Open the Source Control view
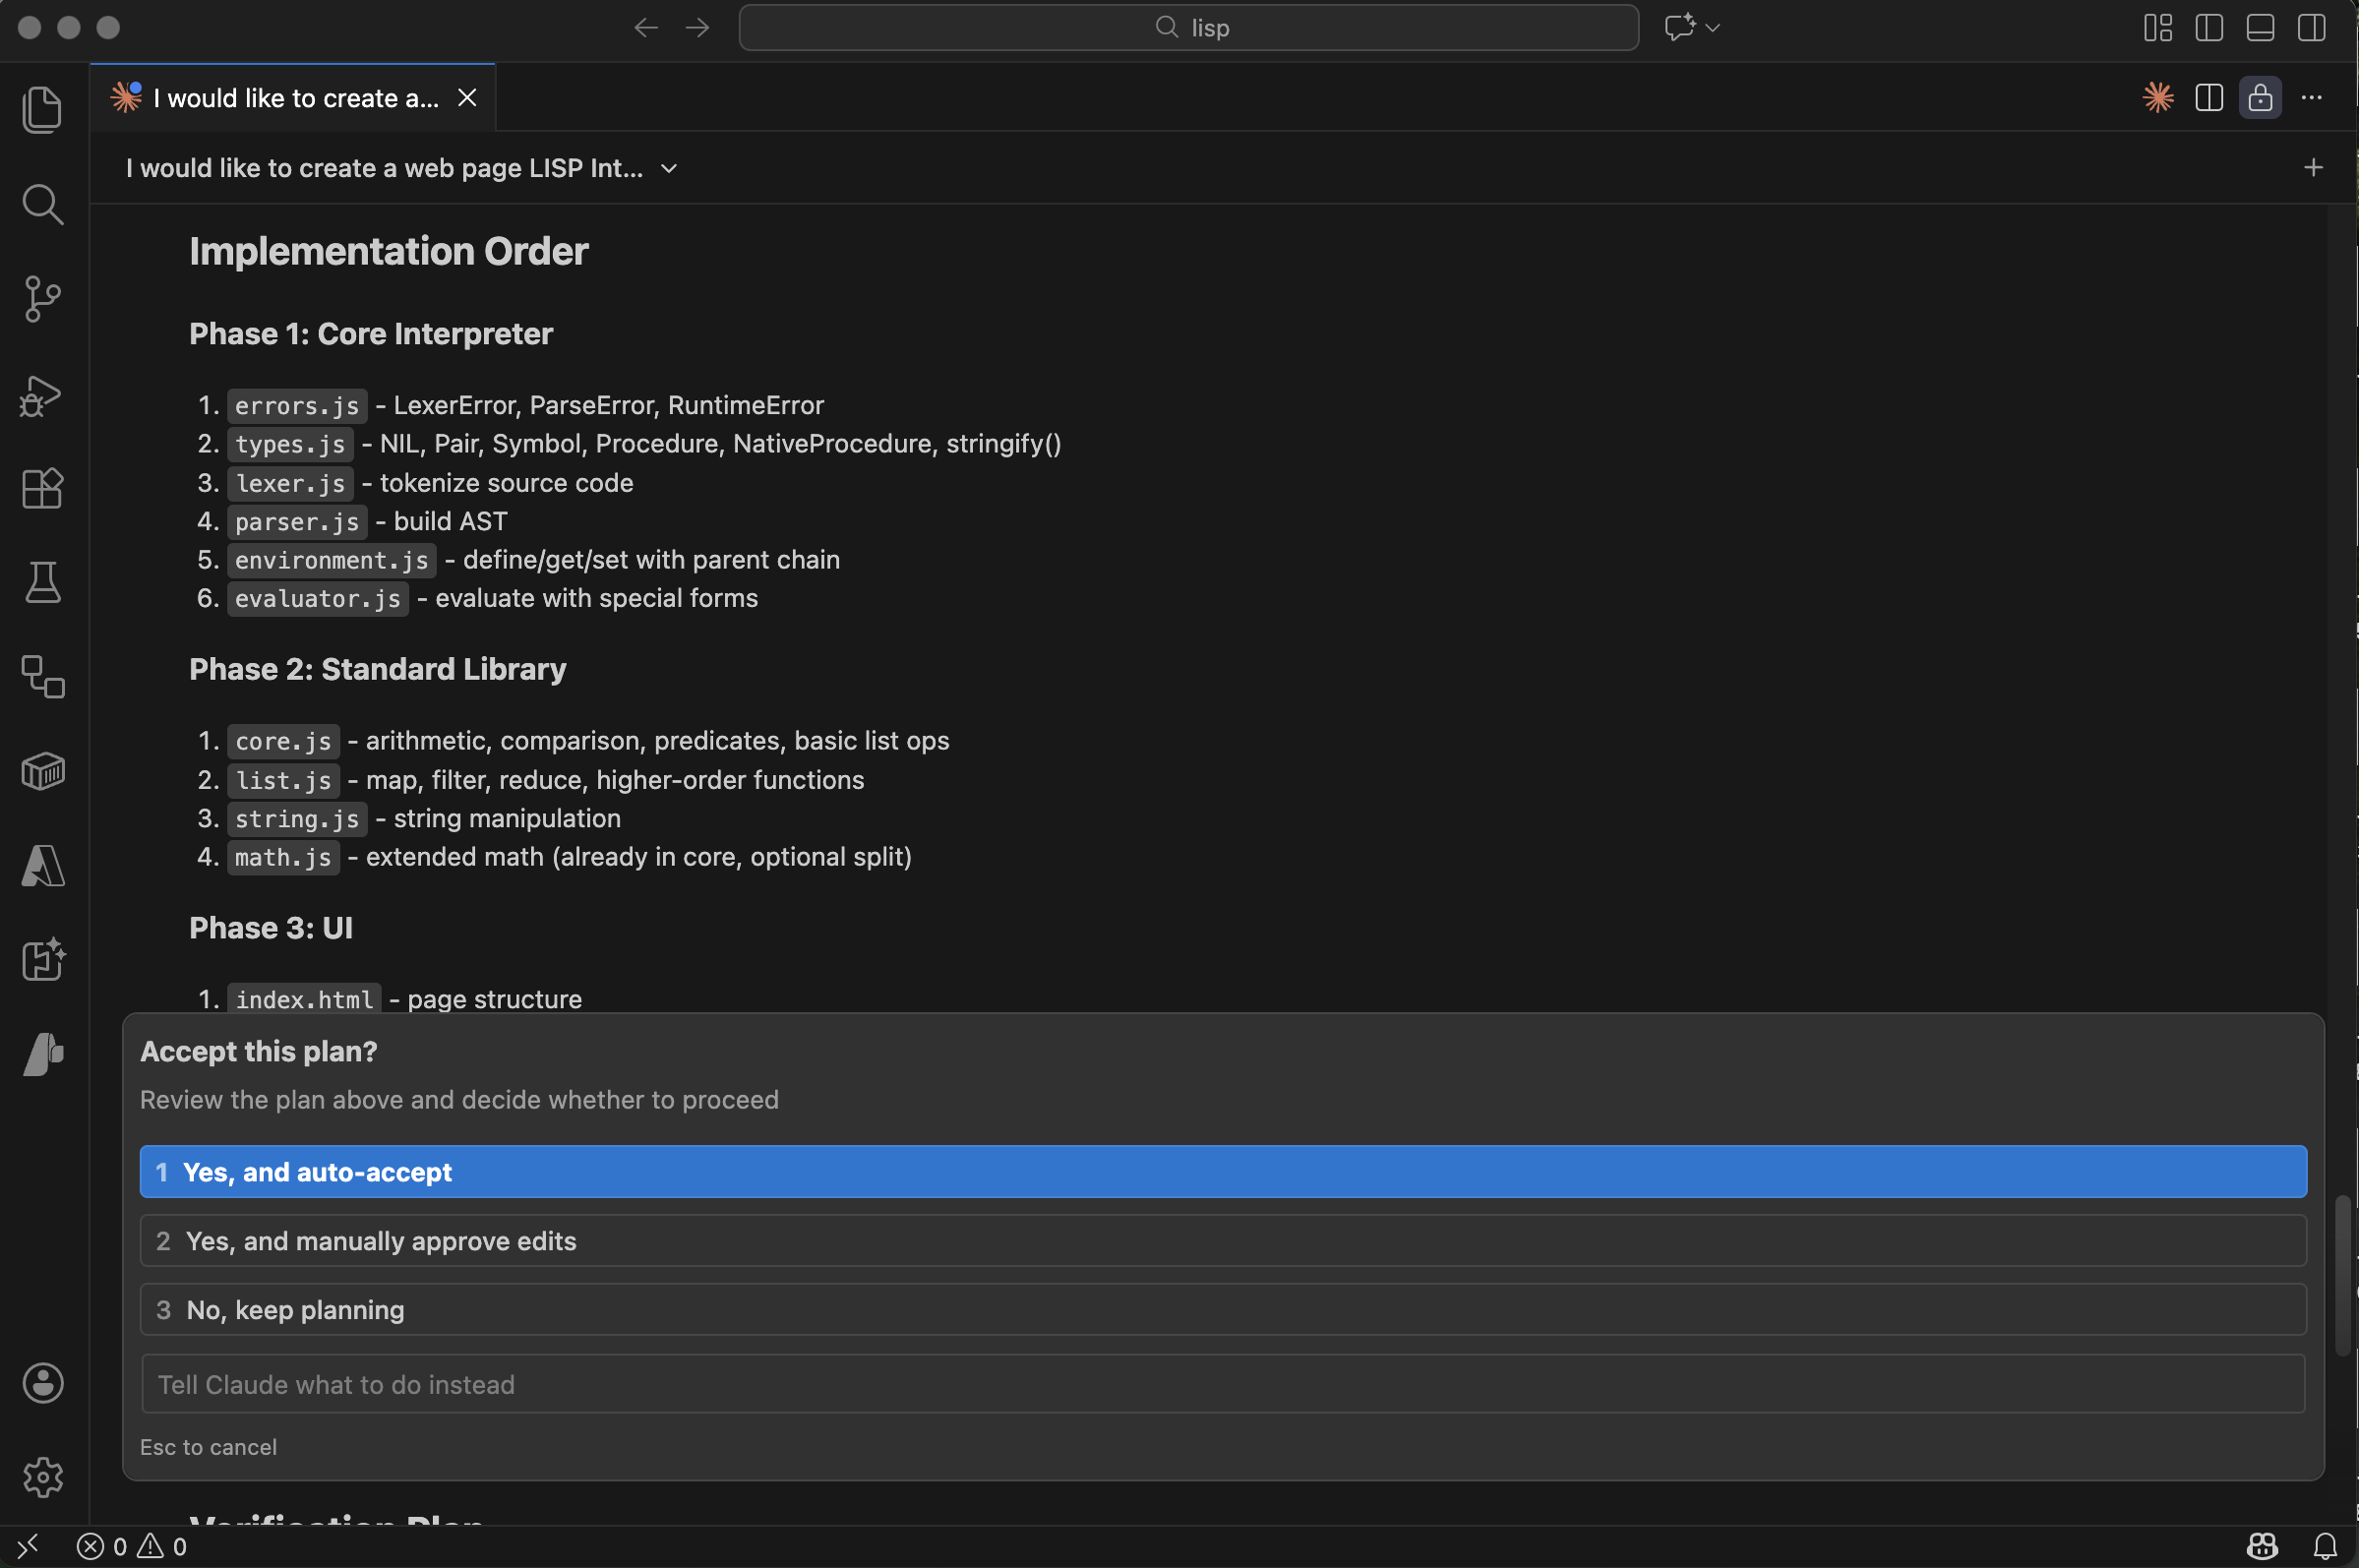This screenshot has height=1568, width=2359. (42, 298)
